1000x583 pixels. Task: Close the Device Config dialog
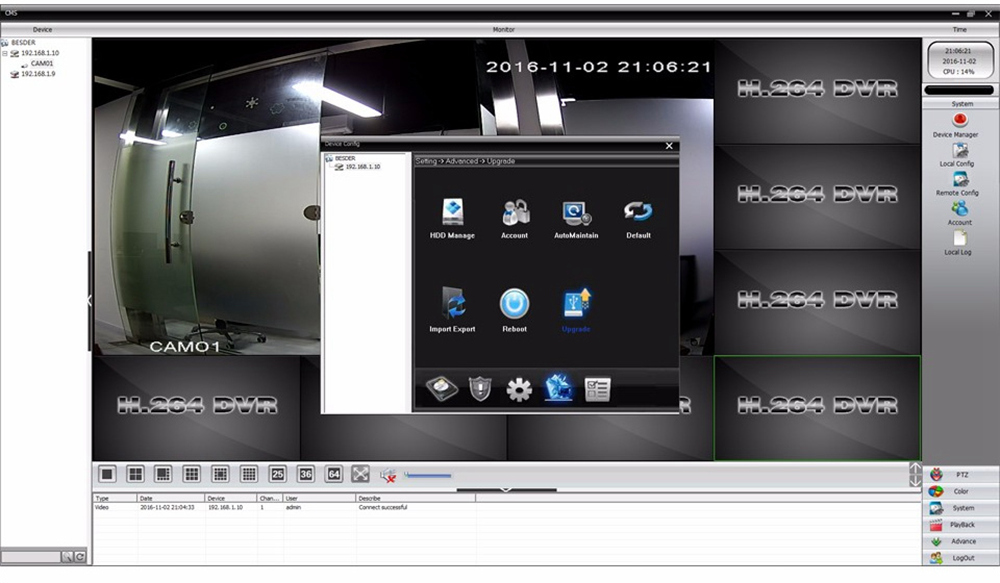669,145
